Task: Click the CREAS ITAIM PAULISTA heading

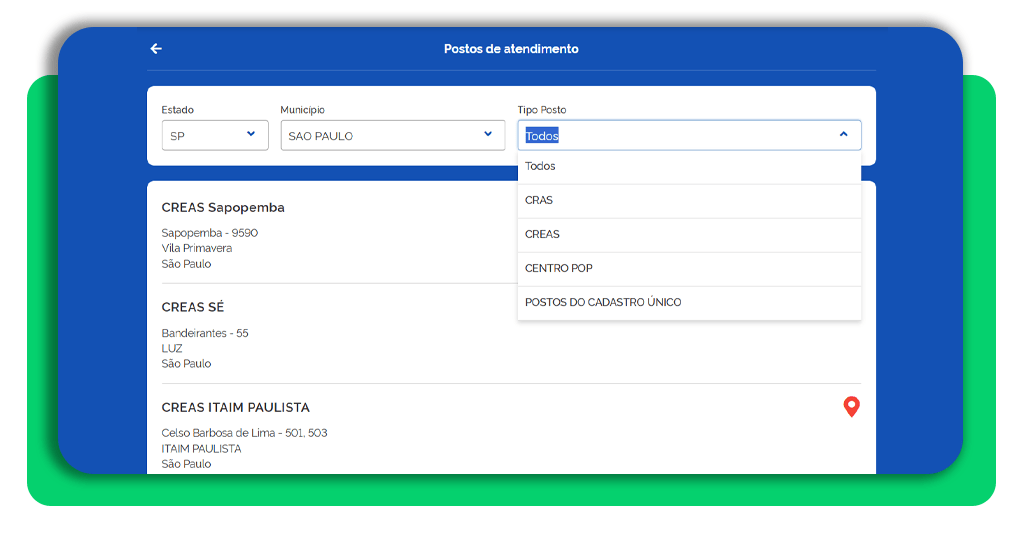Action: [x=236, y=408]
